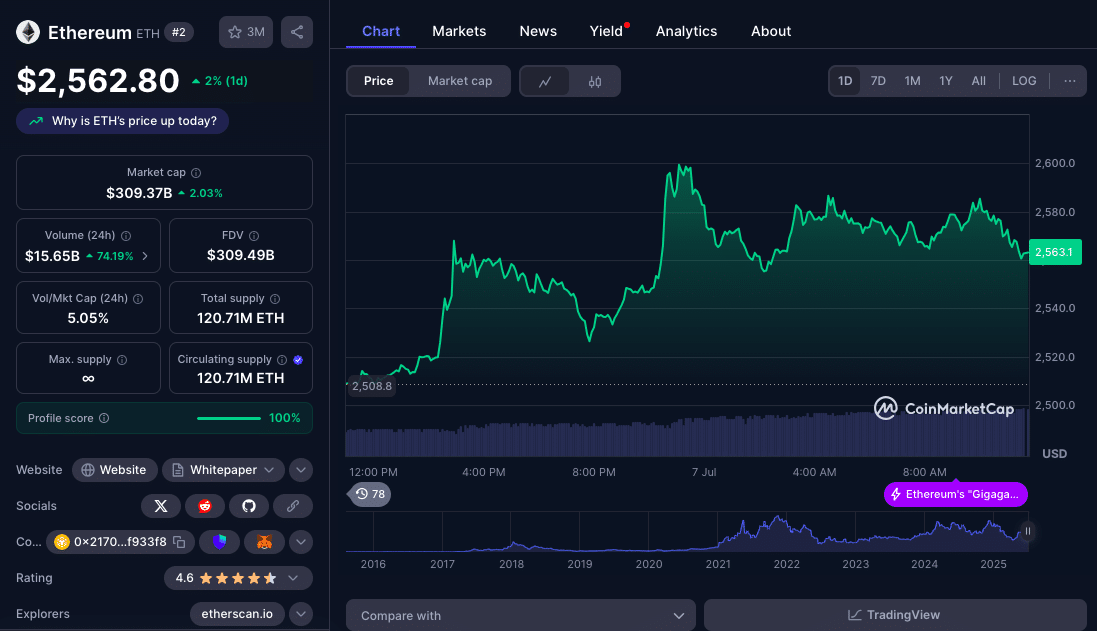Click the Ethereum logo icon
Image resolution: width=1097 pixels, height=631 pixels.
[28, 32]
